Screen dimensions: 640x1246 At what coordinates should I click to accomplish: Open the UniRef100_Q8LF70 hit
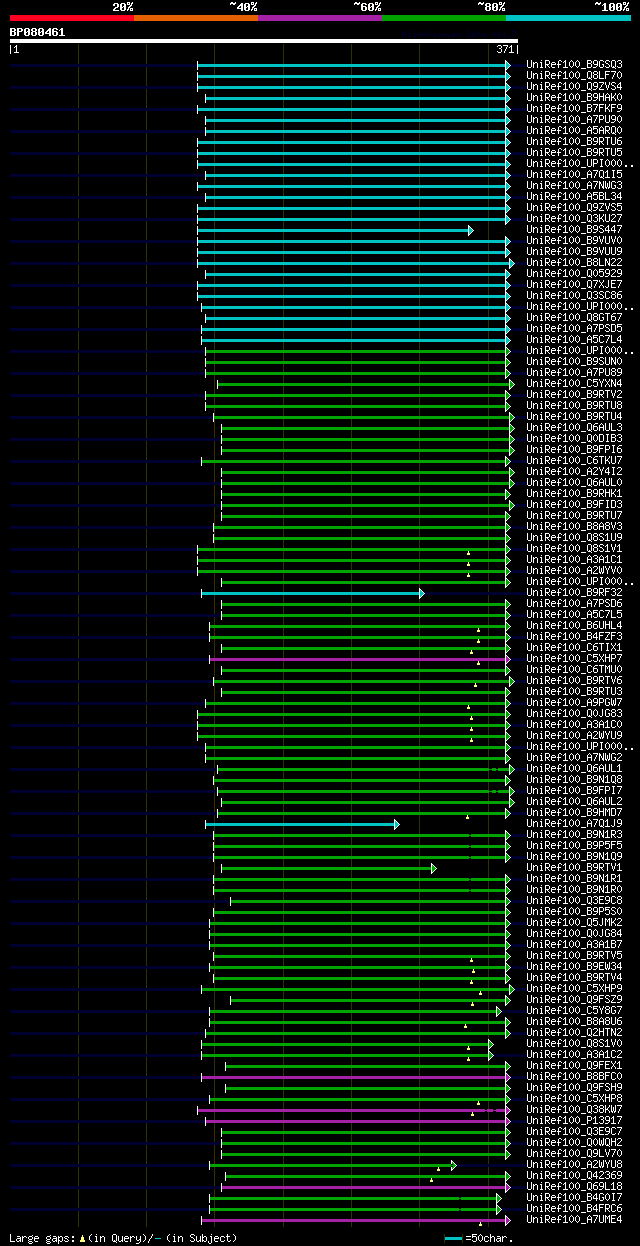coord(575,75)
